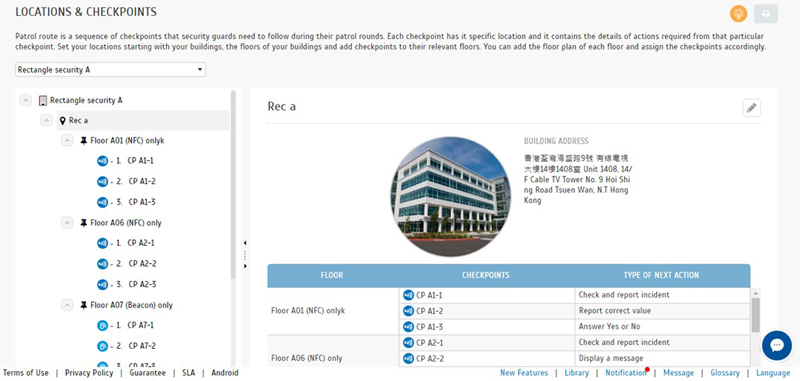Viewport: 800px width, 381px height.
Task: Click the pushpin icon of Floor A07 (Beacon) only
Action: click(84, 305)
